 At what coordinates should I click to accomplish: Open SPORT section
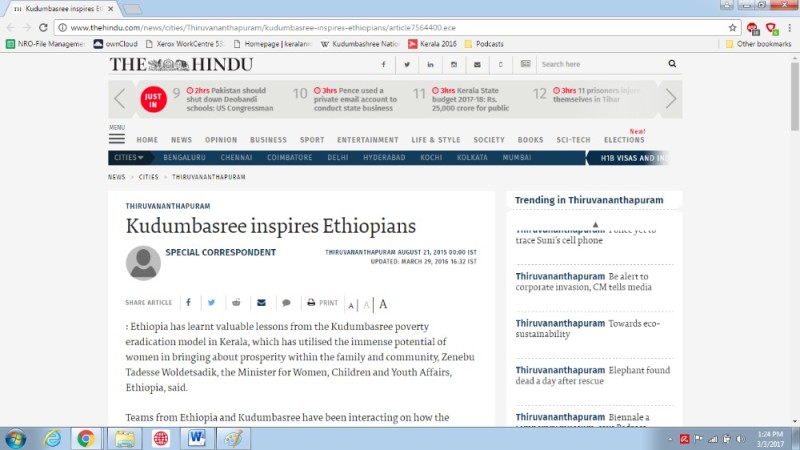click(312, 140)
